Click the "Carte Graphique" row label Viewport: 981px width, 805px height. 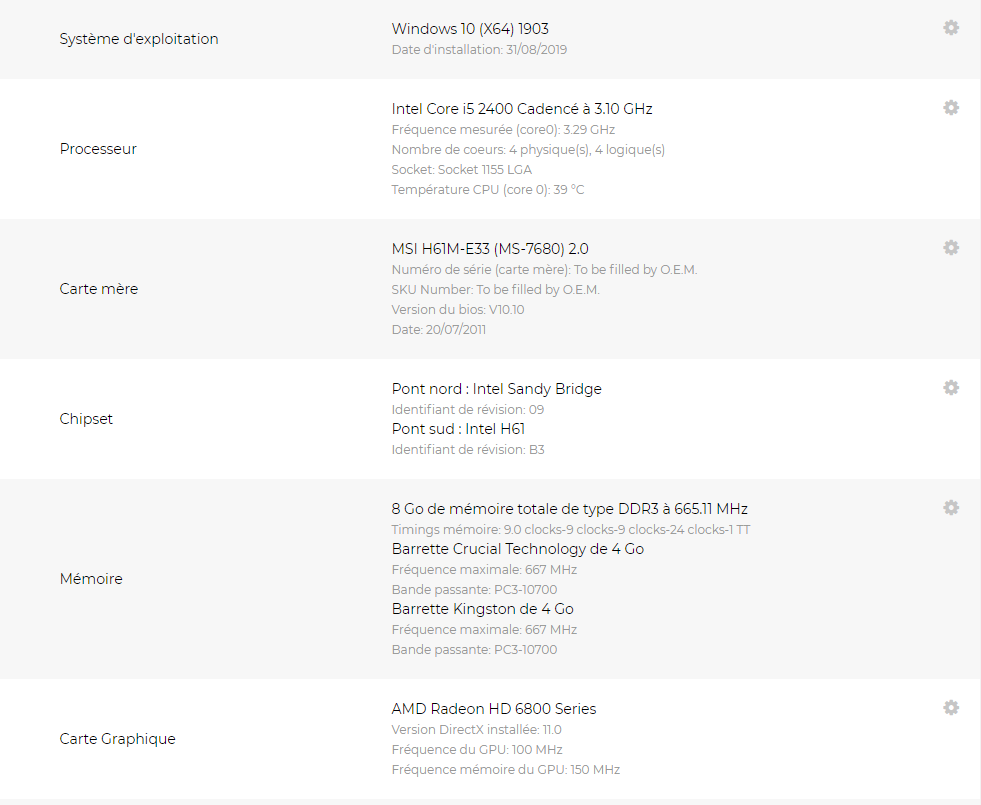(x=117, y=739)
